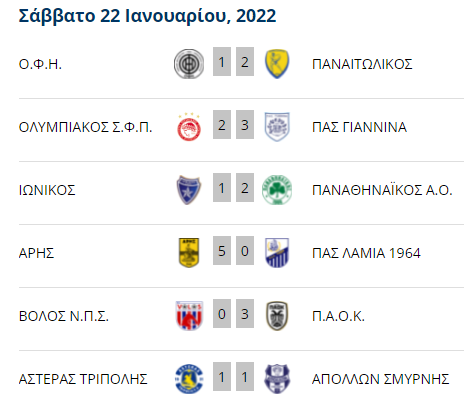The height and width of the screenshot is (403, 464).
Task: Click the ΑΡΗΣ team name
Action: 36,253
